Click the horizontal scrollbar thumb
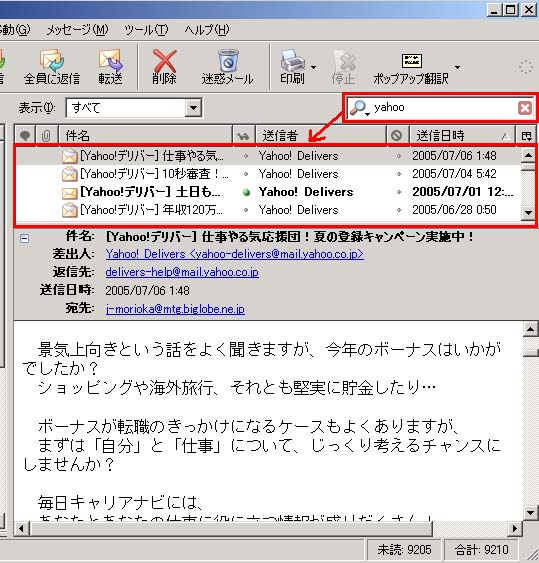Viewport: 539px width, 563px height. coord(232,529)
